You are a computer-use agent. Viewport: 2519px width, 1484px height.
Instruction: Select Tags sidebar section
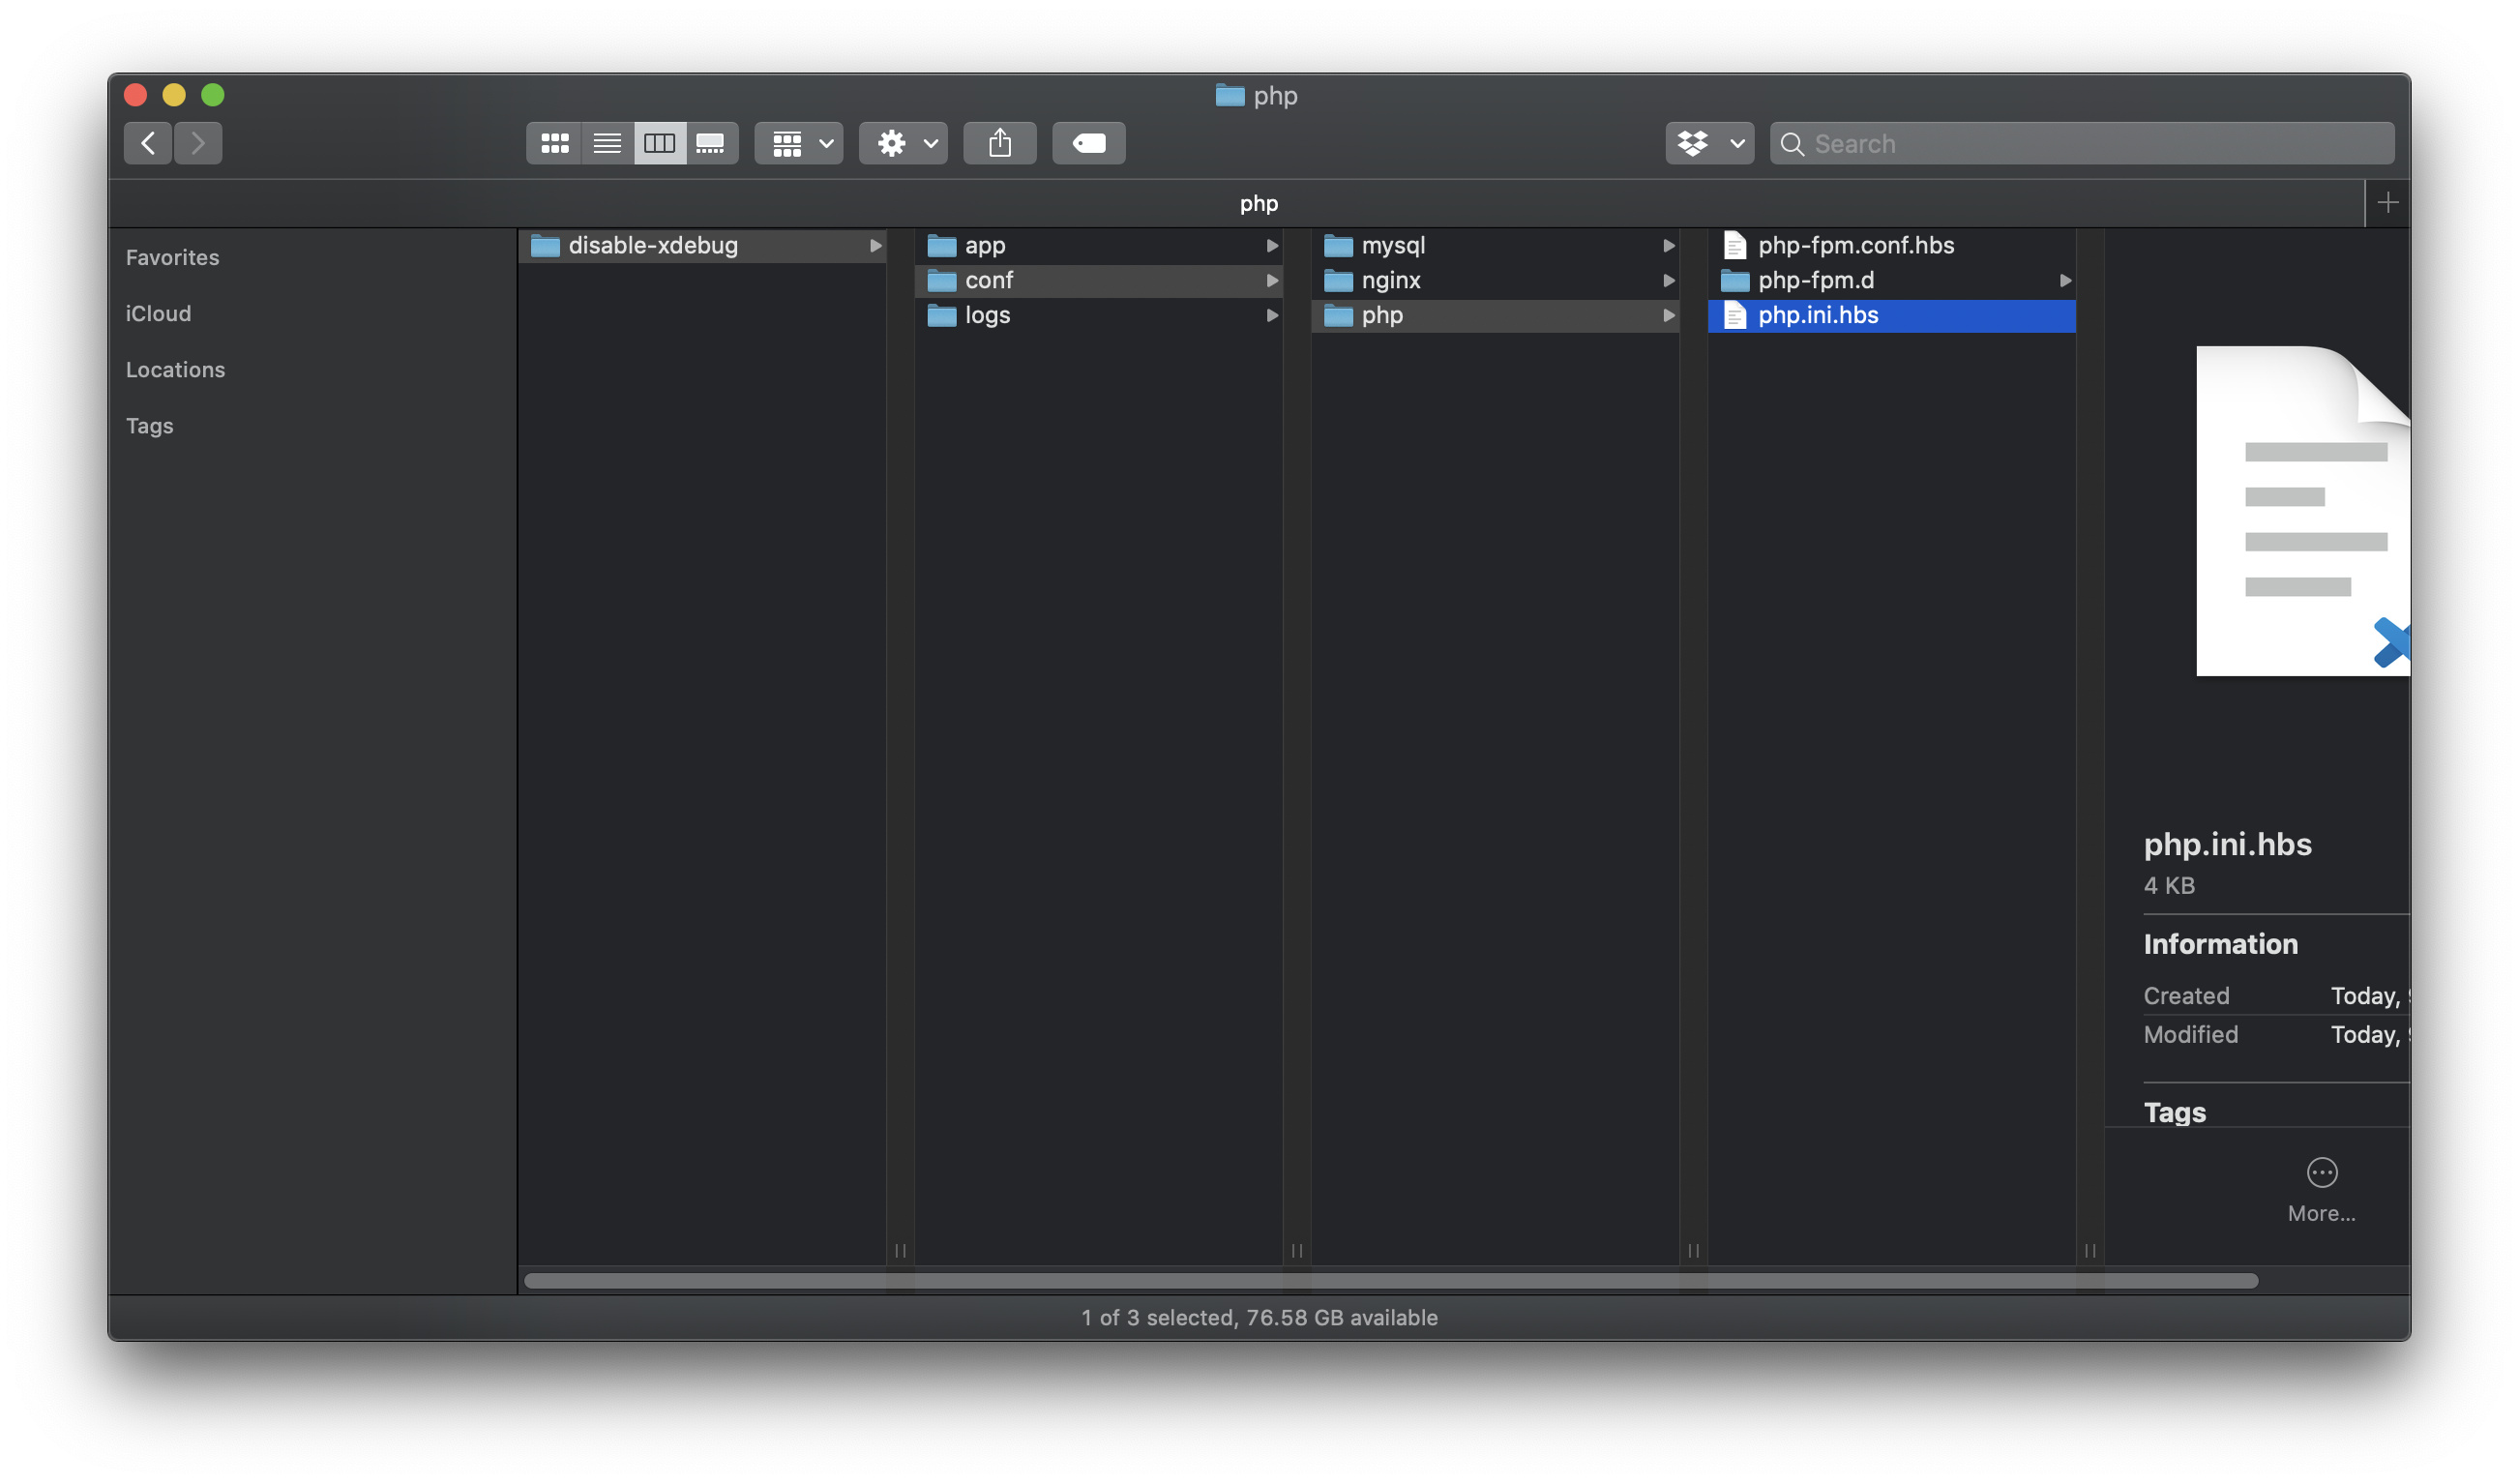149,425
